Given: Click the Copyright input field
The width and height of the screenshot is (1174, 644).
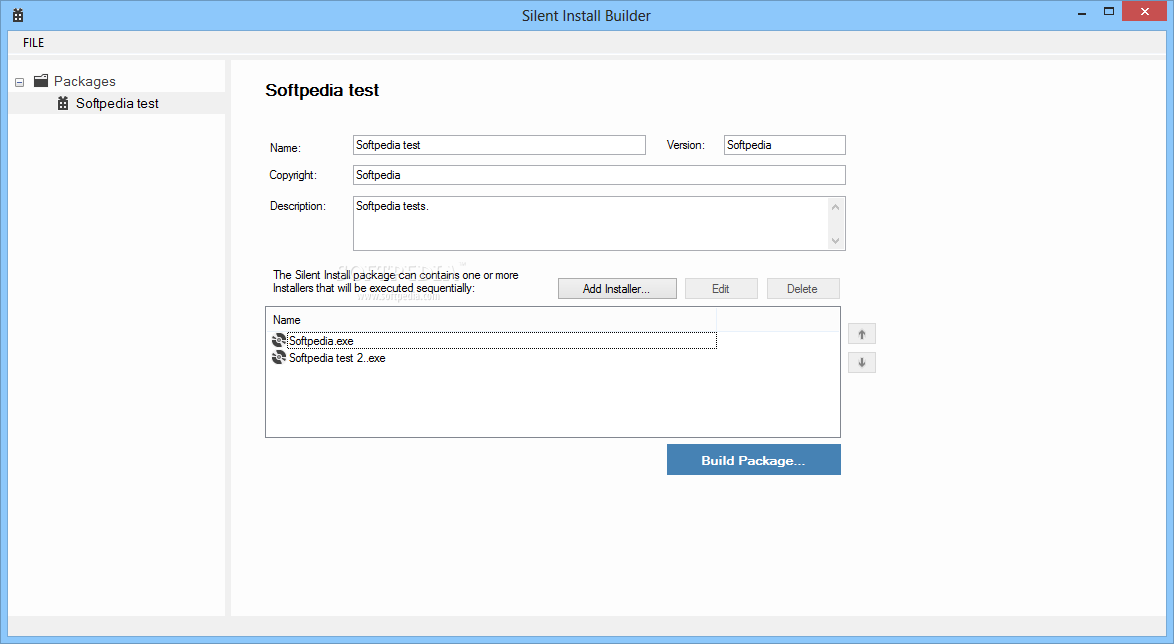Looking at the screenshot, I should coord(599,174).
